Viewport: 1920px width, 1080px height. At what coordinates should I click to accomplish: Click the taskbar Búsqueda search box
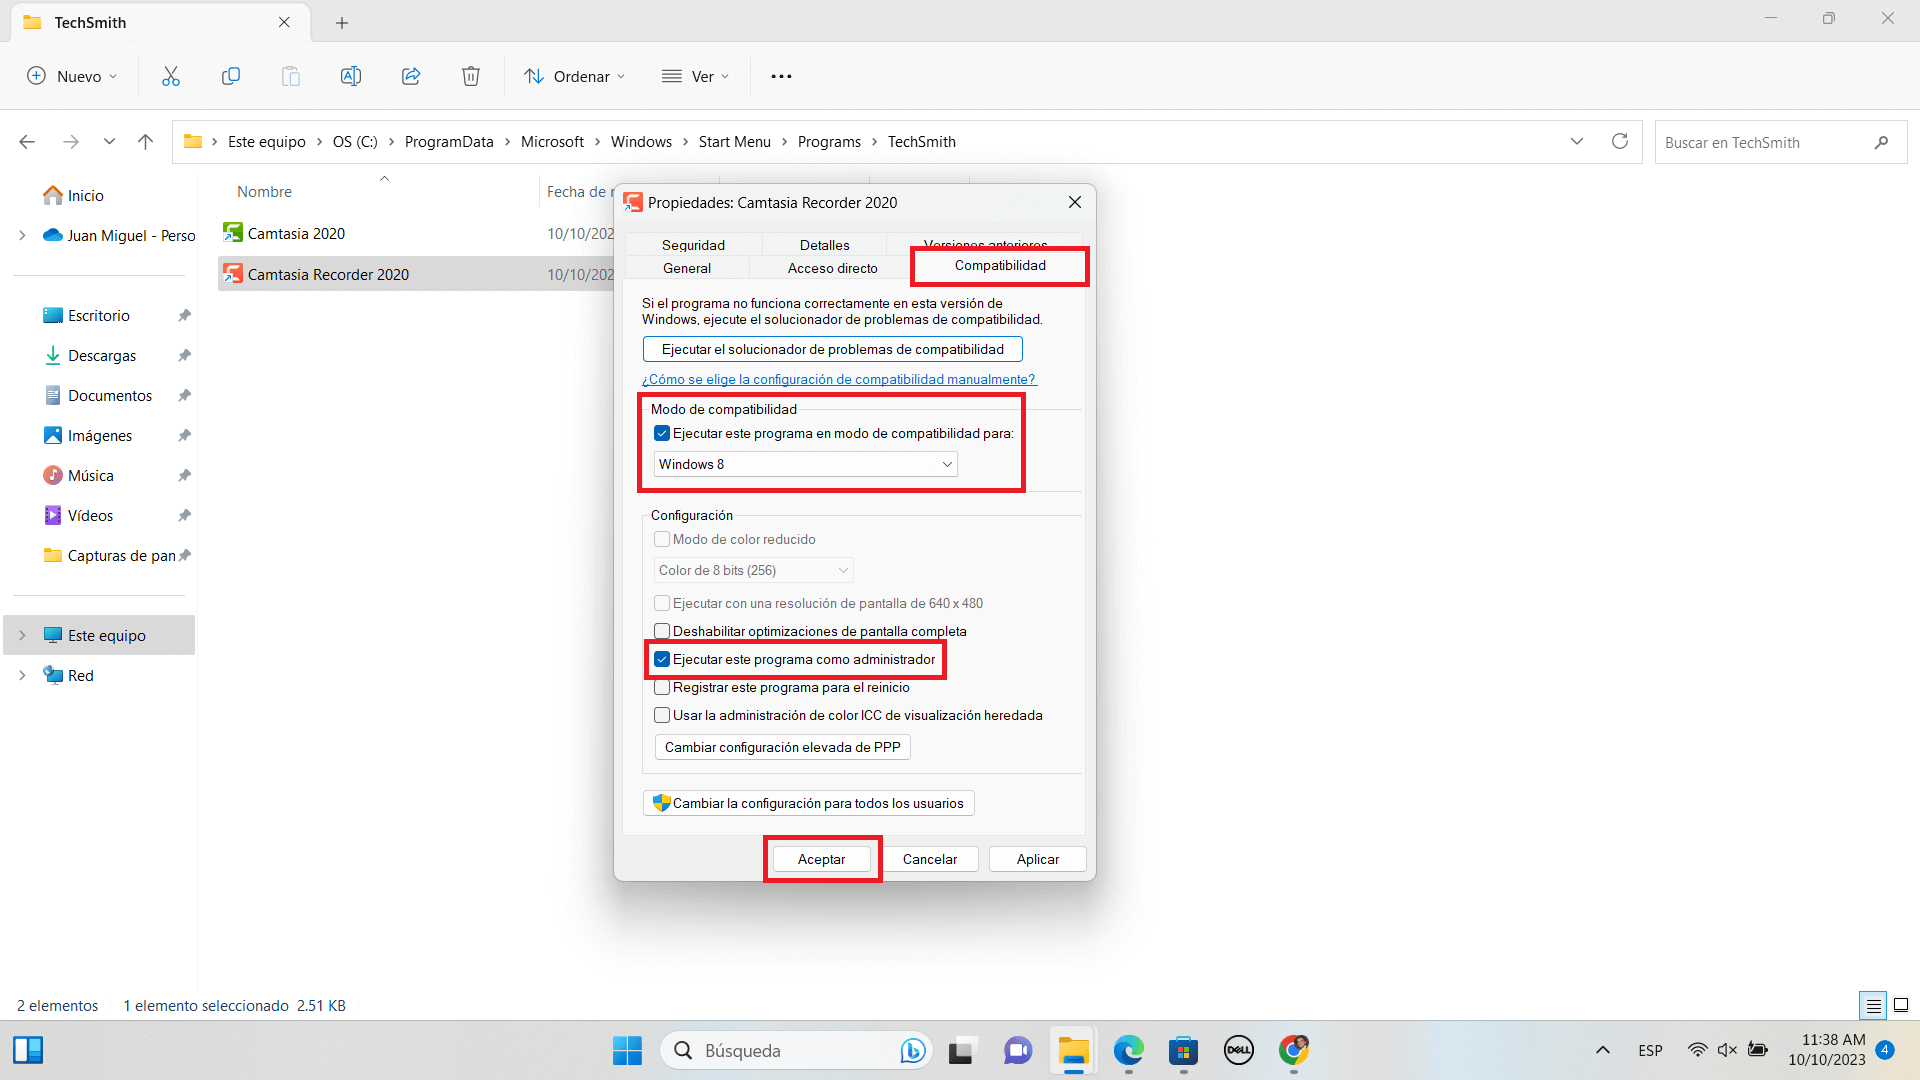click(x=796, y=1050)
